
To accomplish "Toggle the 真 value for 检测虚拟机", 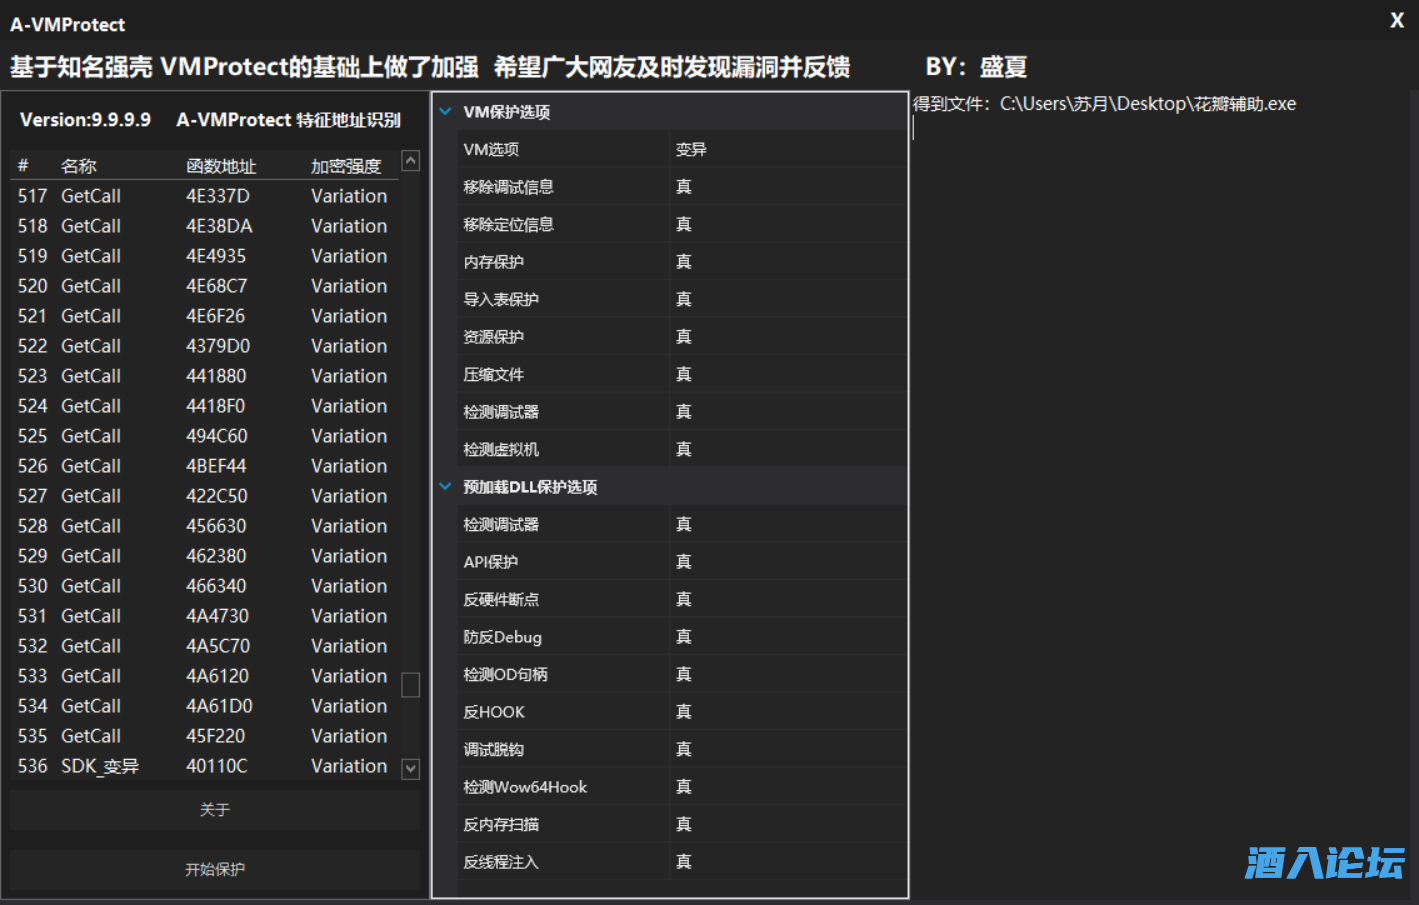I will pyautogui.click(x=788, y=450).
